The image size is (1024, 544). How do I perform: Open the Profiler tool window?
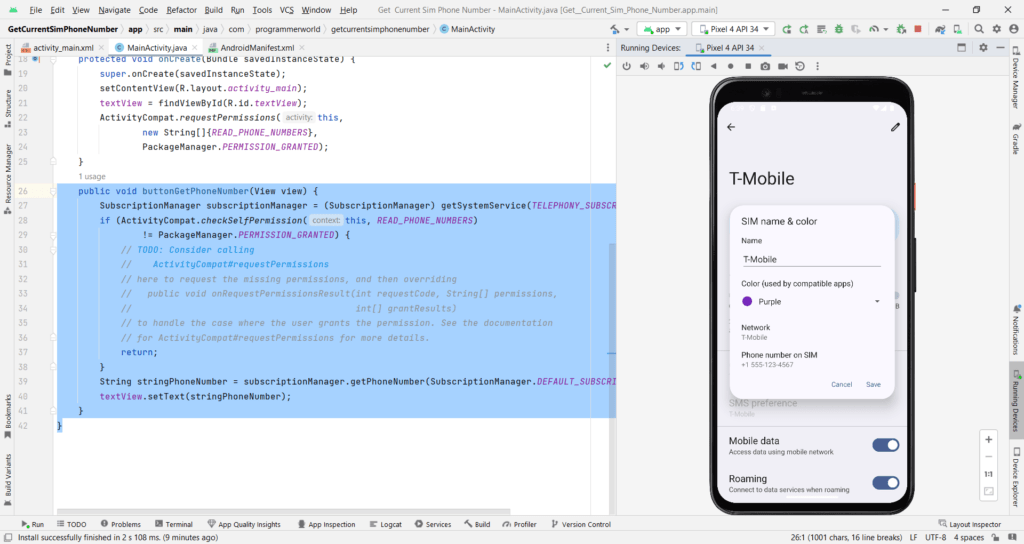519,524
